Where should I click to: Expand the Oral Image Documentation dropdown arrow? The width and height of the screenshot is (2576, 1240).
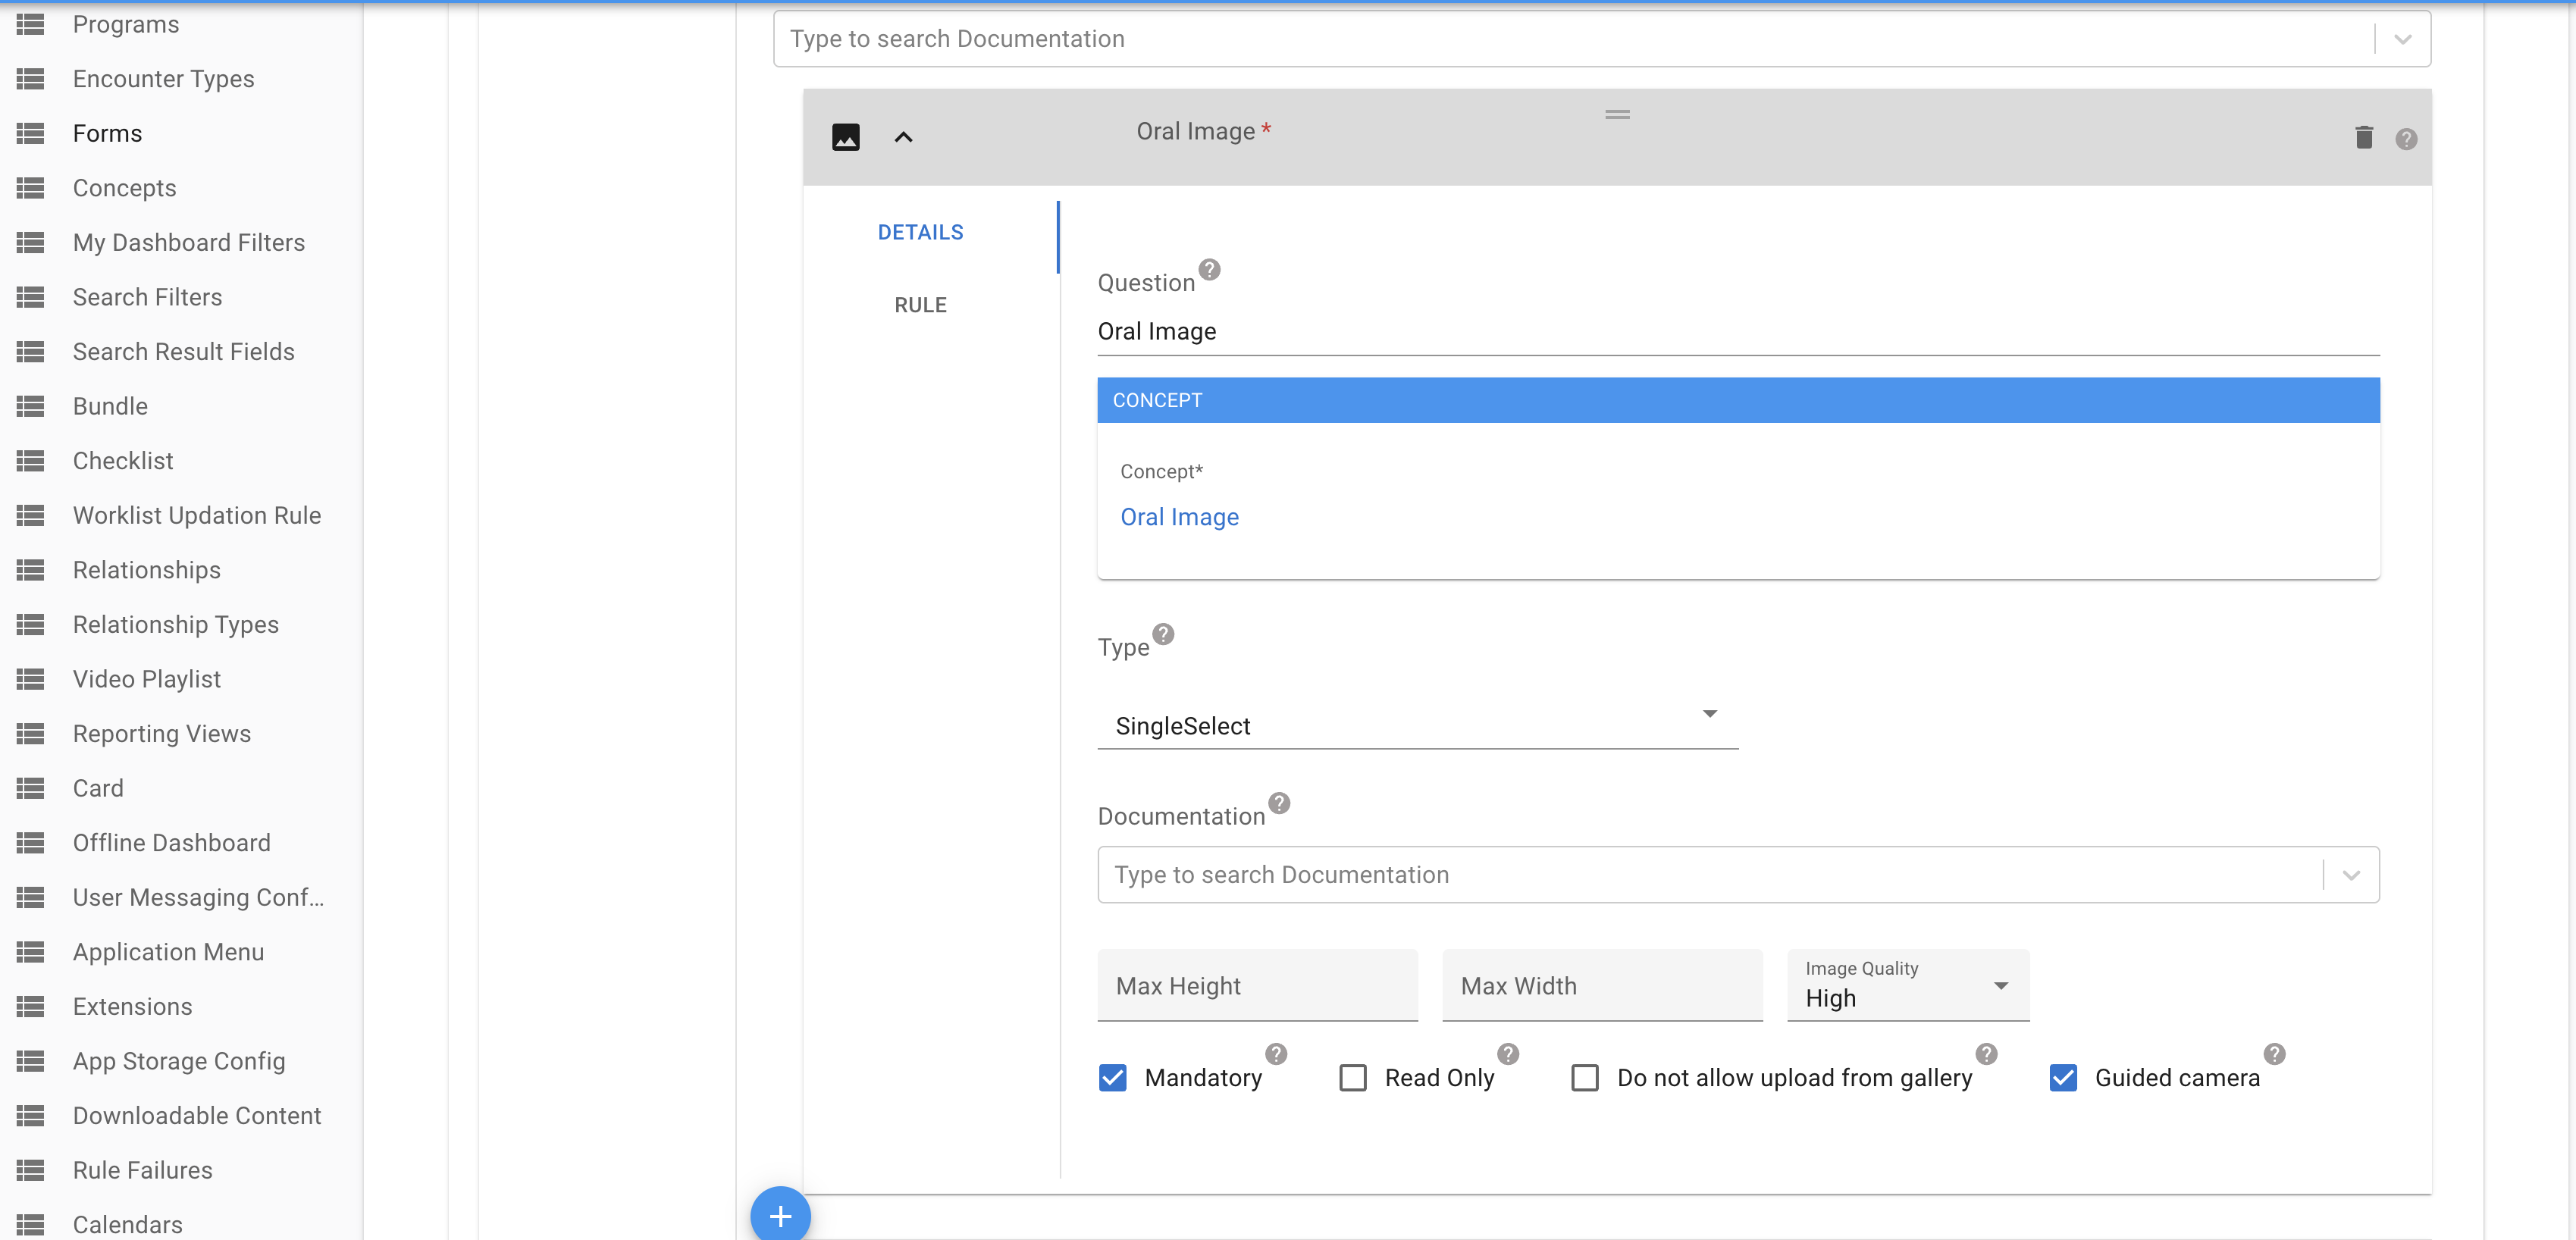[x=2351, y=875]
